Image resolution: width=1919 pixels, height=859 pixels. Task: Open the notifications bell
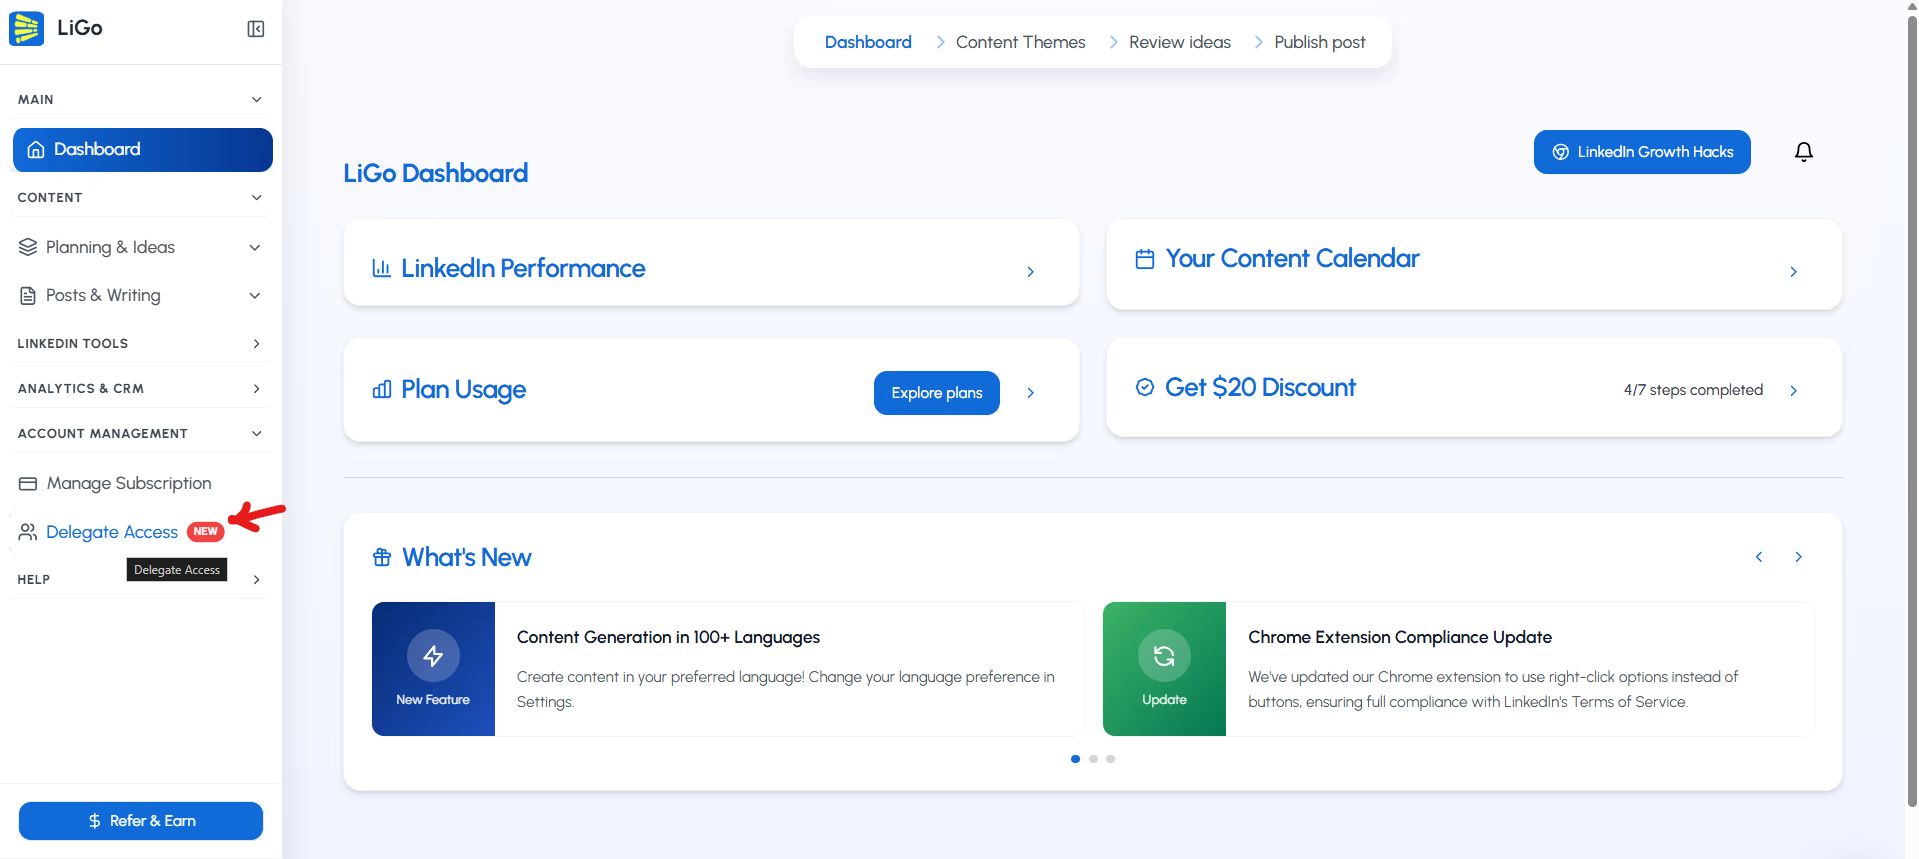click(x=1803, y=152)
